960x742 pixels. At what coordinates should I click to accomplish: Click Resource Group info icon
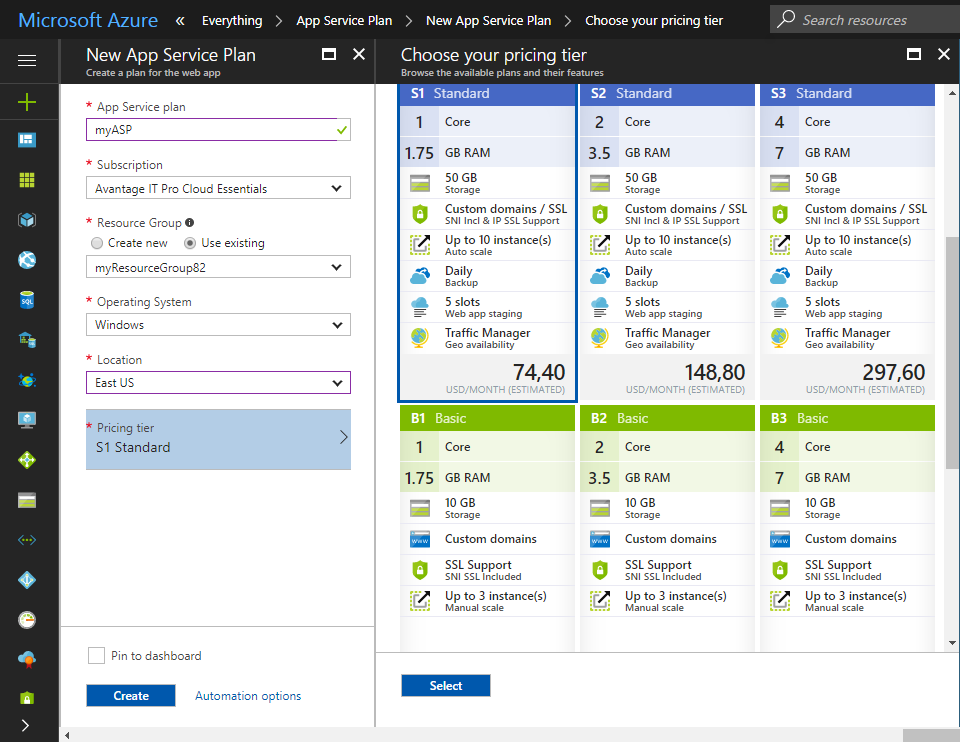coord(190,223)
